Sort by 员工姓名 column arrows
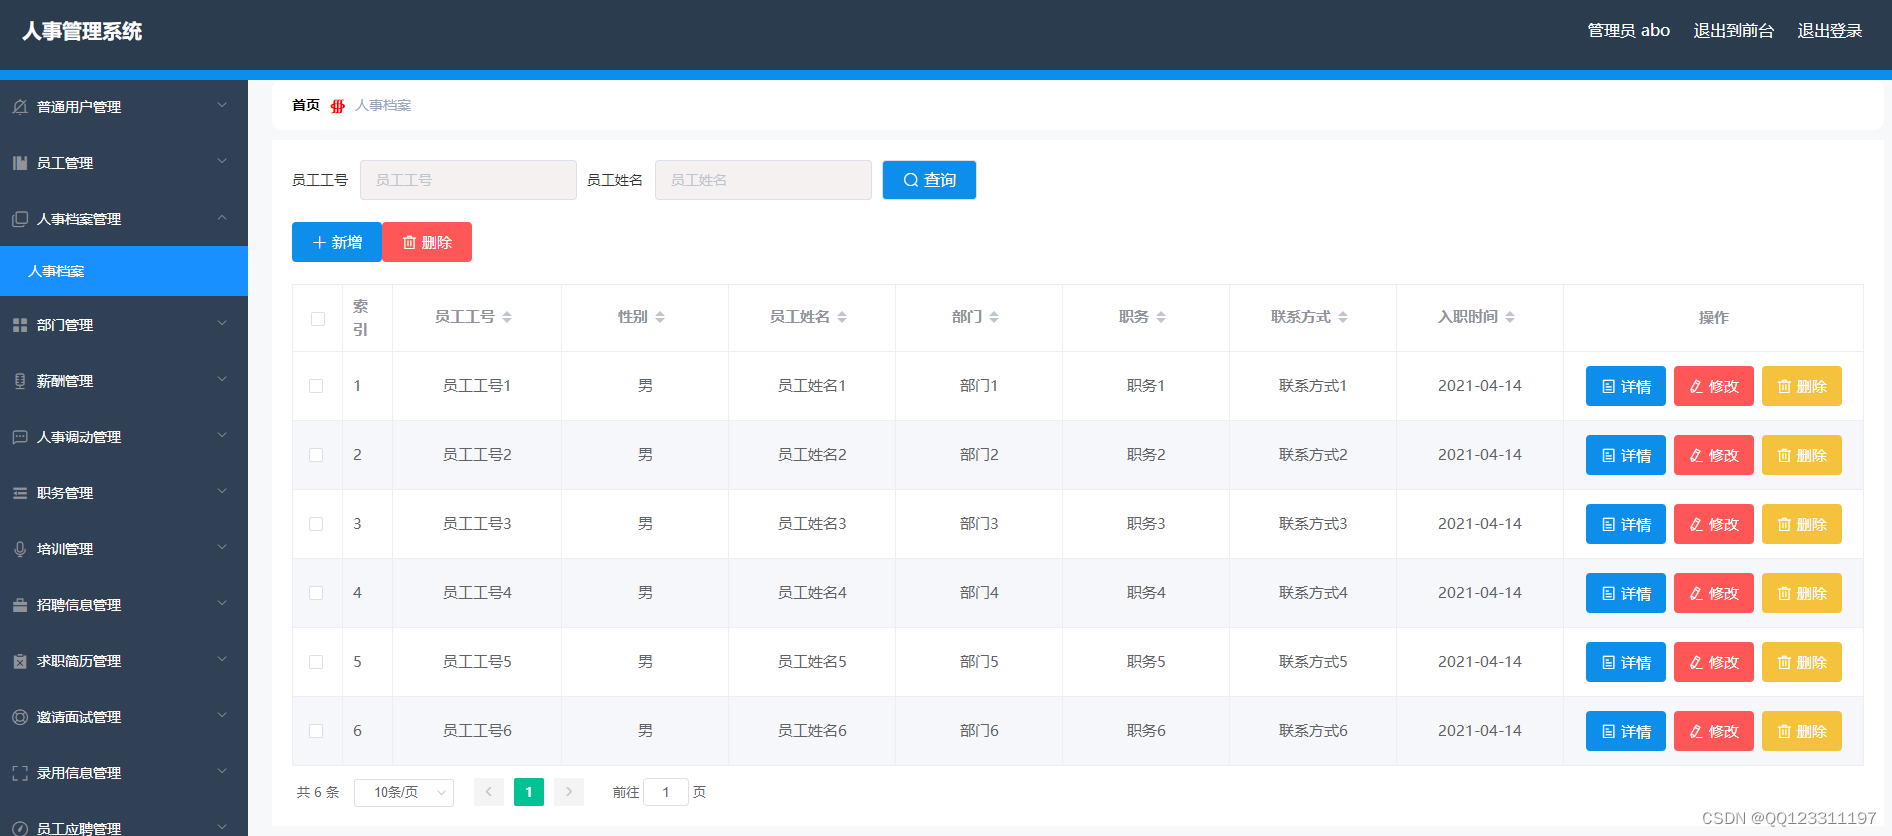The height and width of the screenshot is (836, 1892). pos(842,317)
